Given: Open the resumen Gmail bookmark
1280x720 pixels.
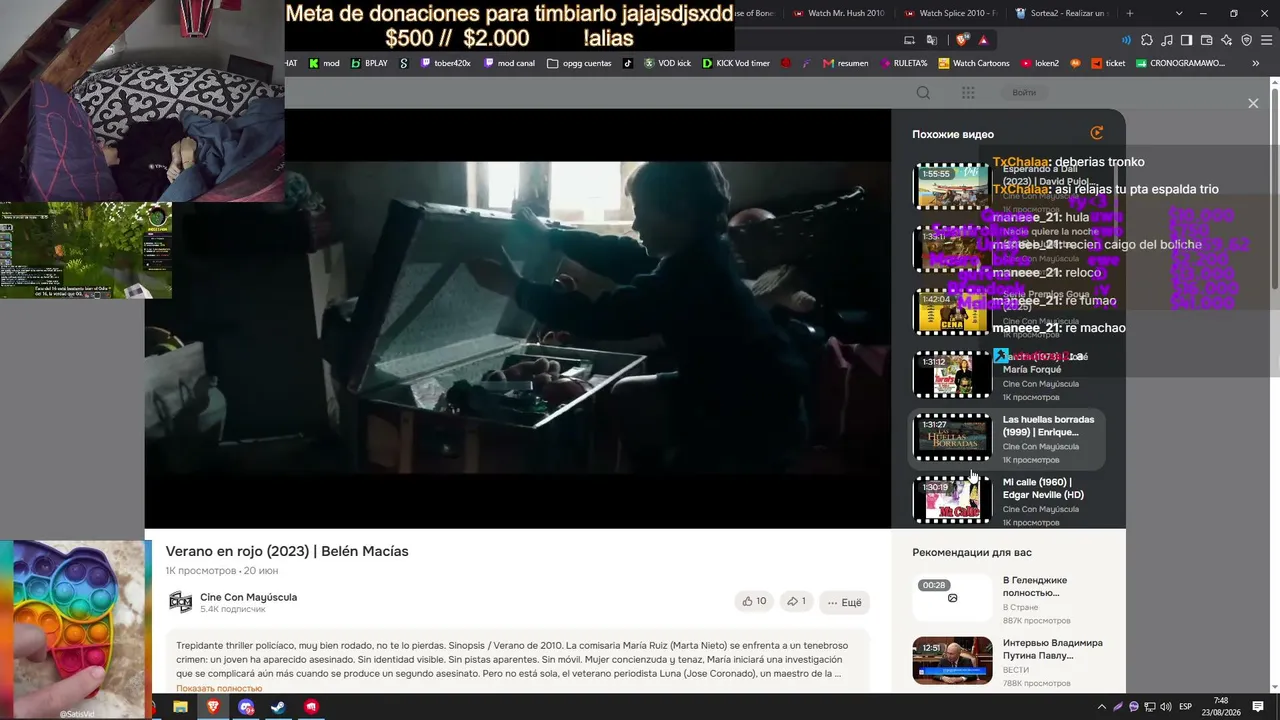Looking at the screenshot, I should click(x=846, y=63).
